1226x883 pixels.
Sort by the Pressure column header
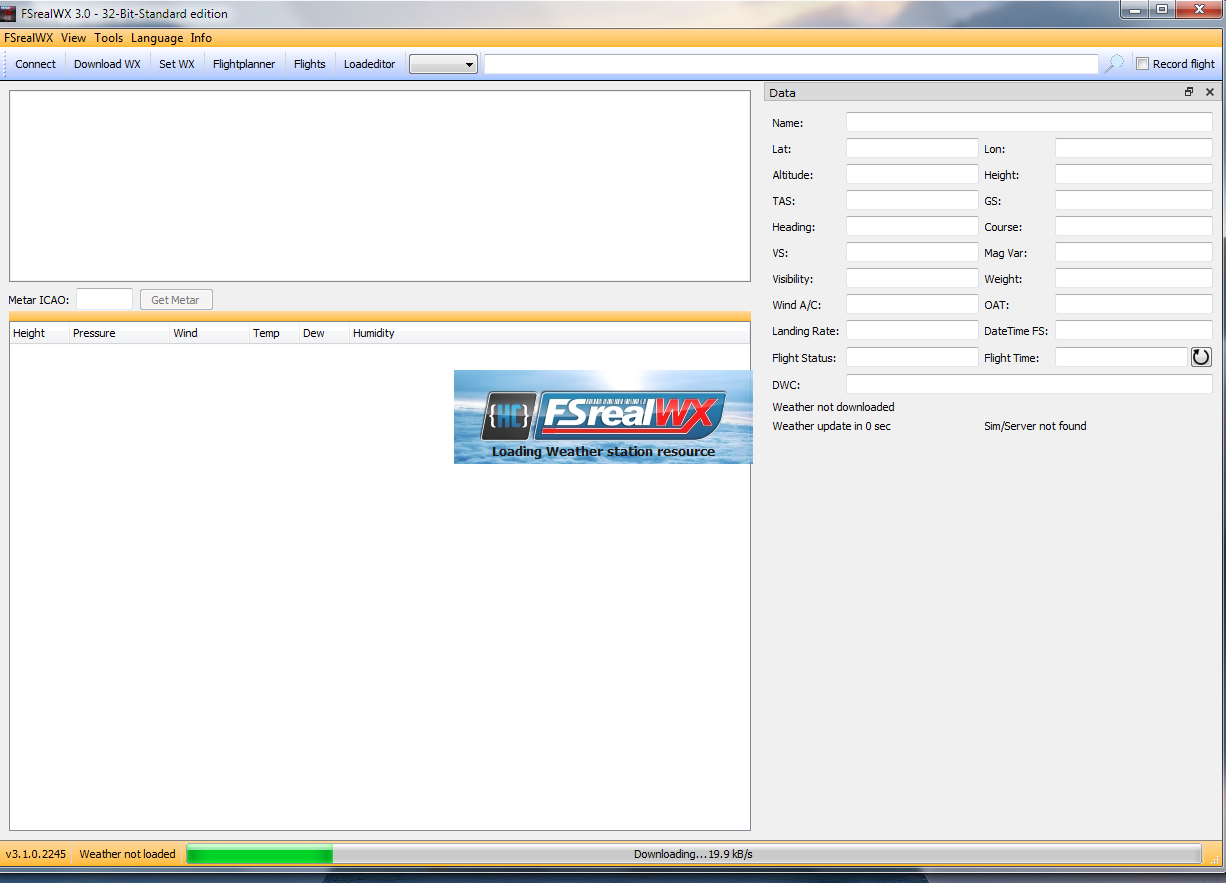pyautogui.click(x=119, y=333)
